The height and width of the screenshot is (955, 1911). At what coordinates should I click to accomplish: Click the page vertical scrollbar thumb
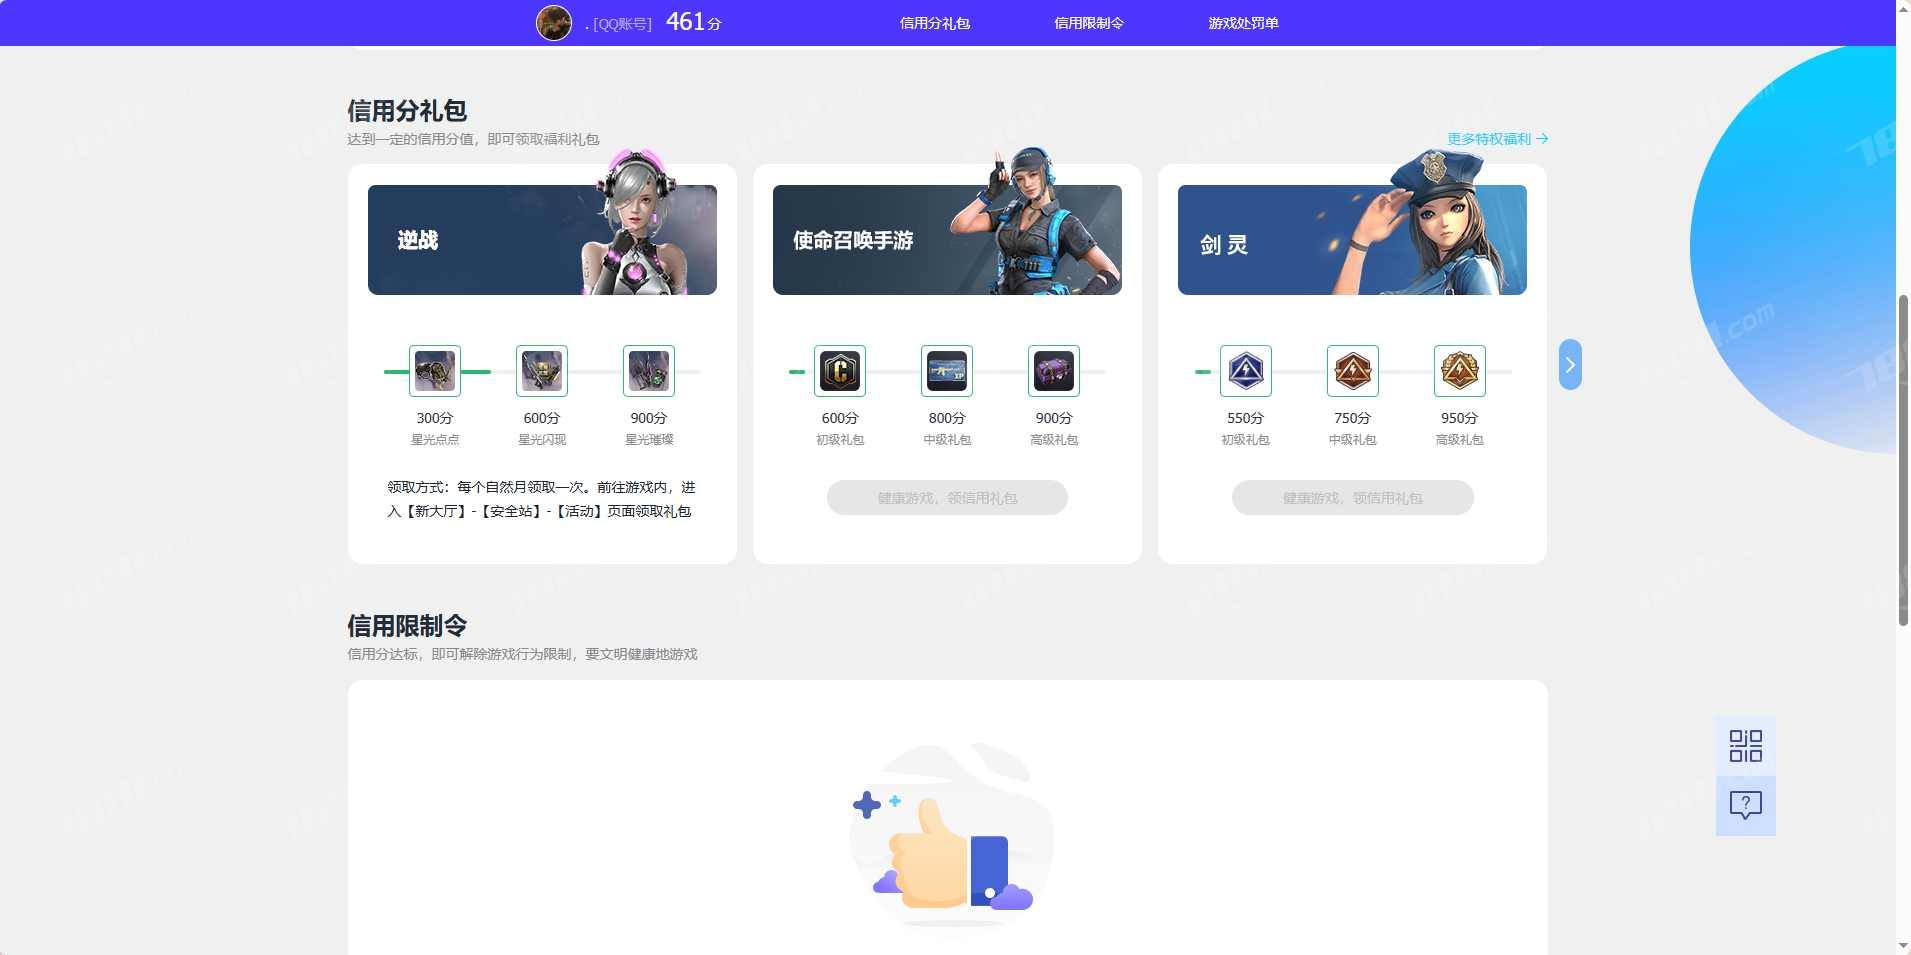1903,460
